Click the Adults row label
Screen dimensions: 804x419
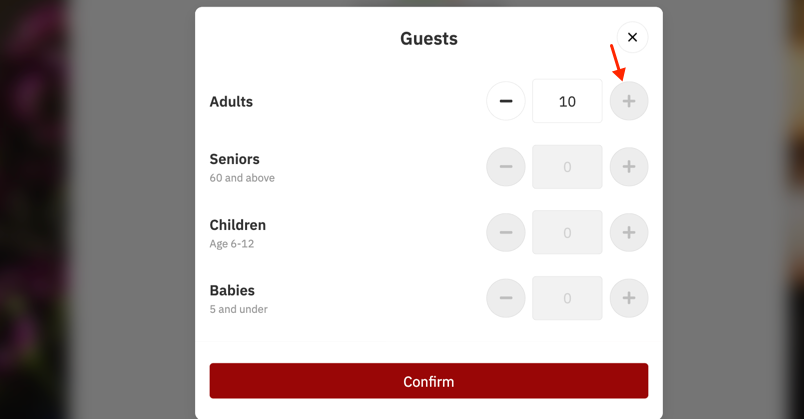tap(231, 102)
